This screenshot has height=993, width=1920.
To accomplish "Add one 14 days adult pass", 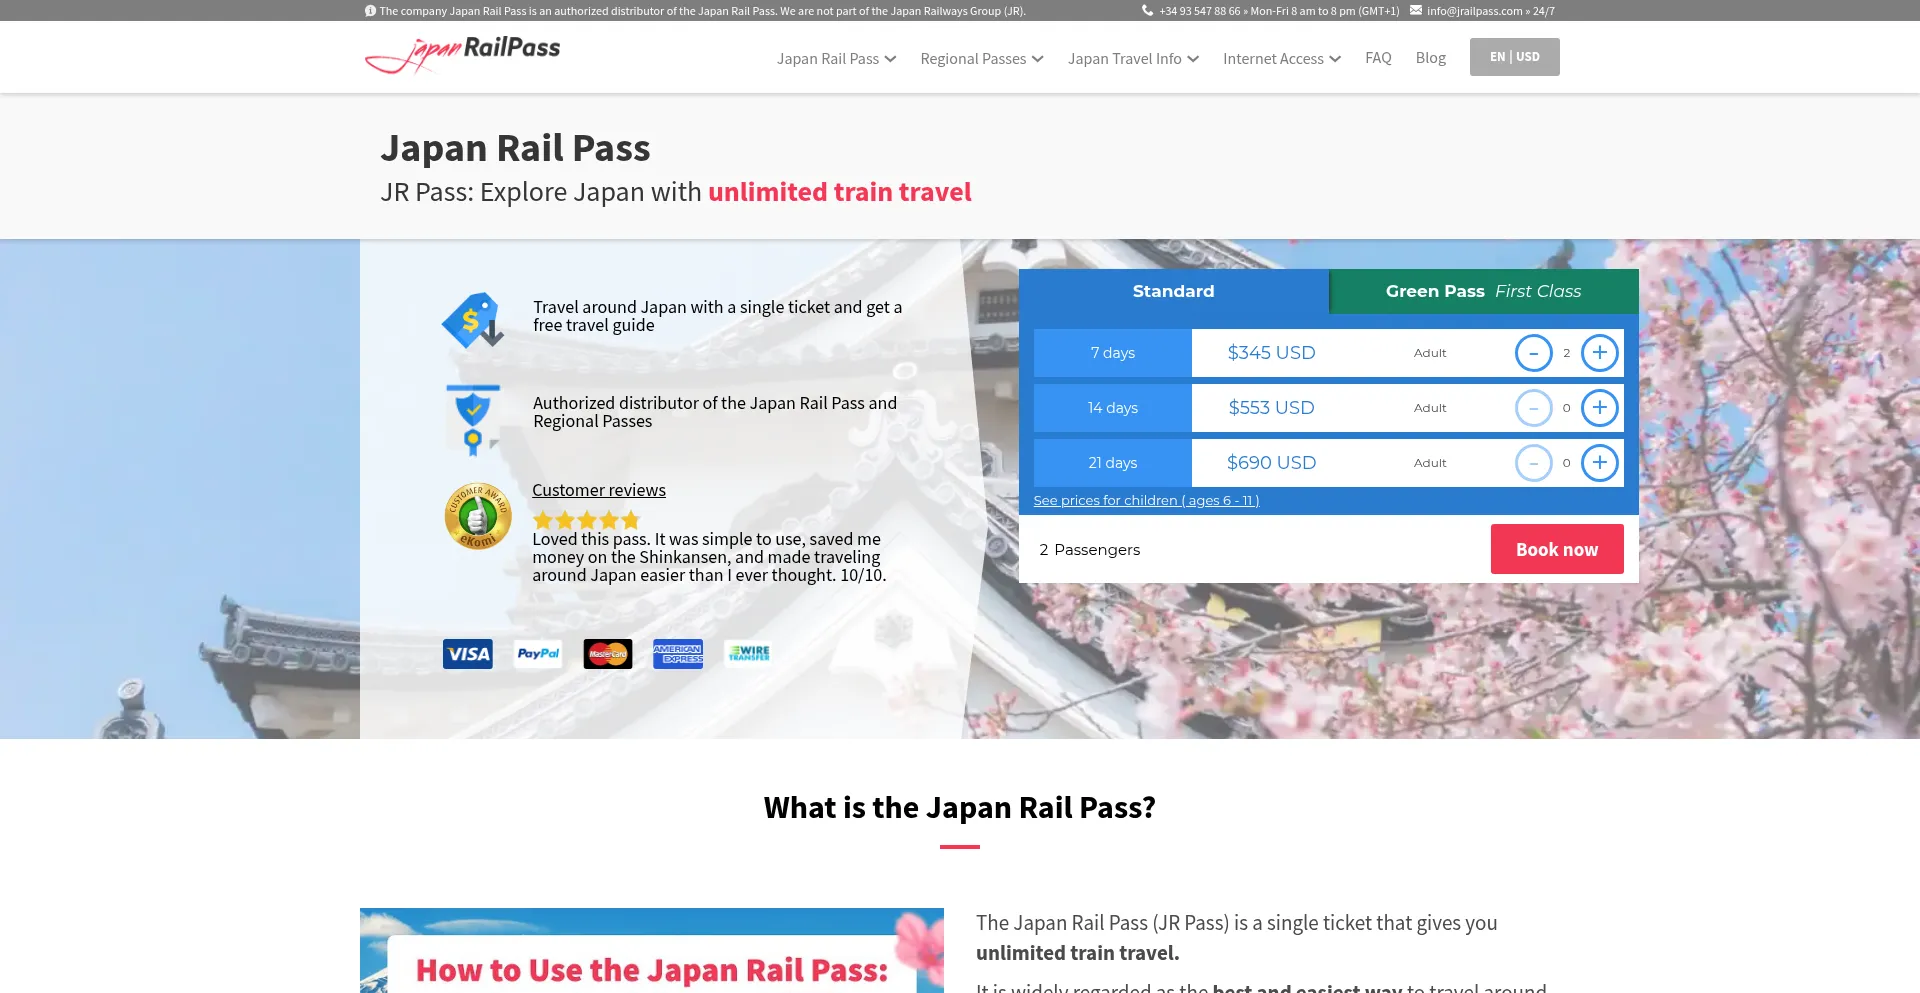I will (x=1599, y=408).
